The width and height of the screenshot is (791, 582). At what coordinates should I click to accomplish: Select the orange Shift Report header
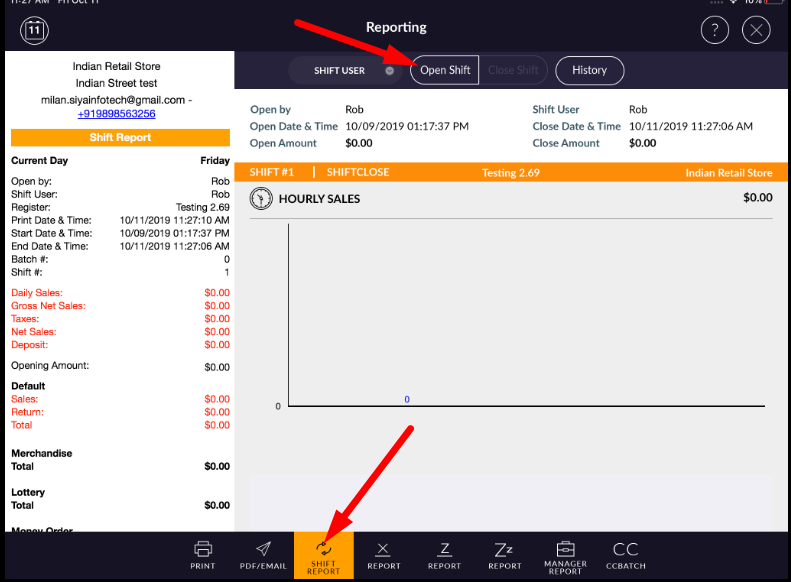pyautogui.click(x=120, y=138)
